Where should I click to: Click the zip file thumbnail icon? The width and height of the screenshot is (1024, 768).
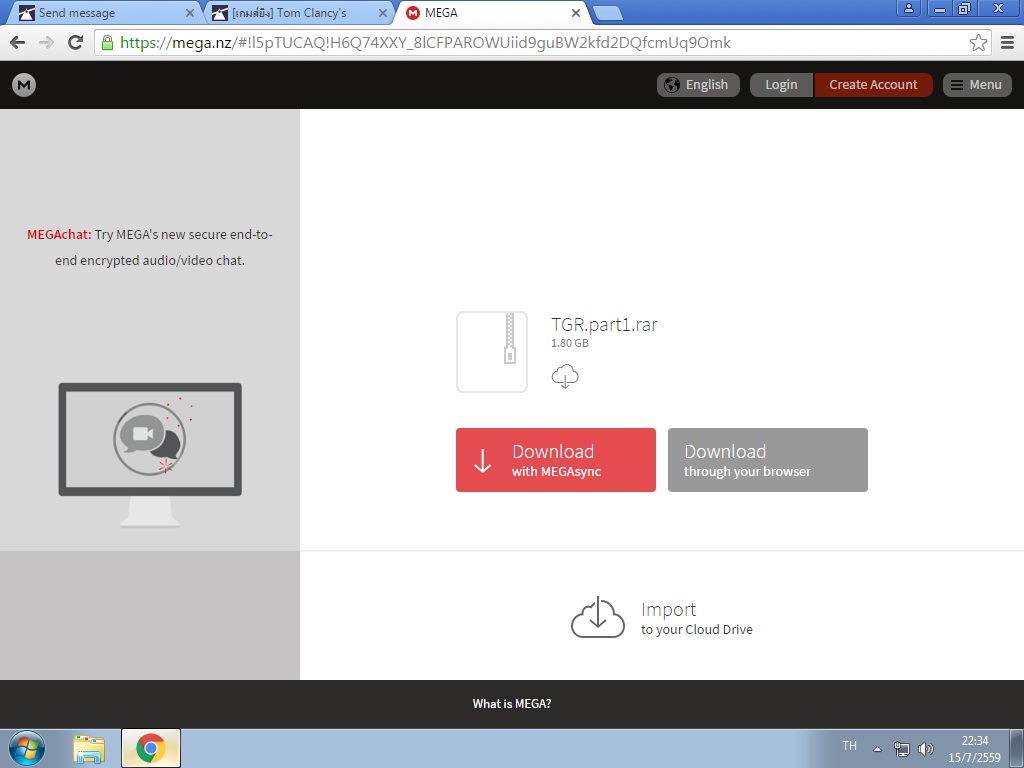point(492,352)
